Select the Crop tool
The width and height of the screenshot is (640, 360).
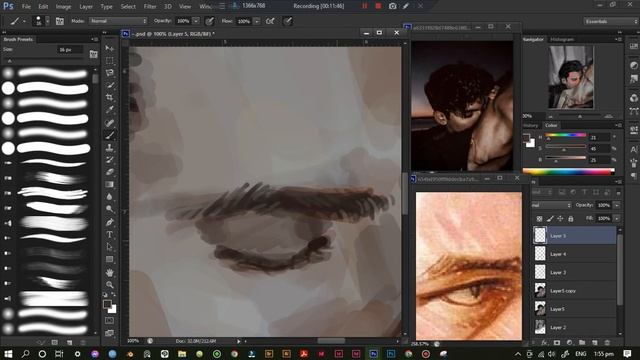tap(109, 98)
